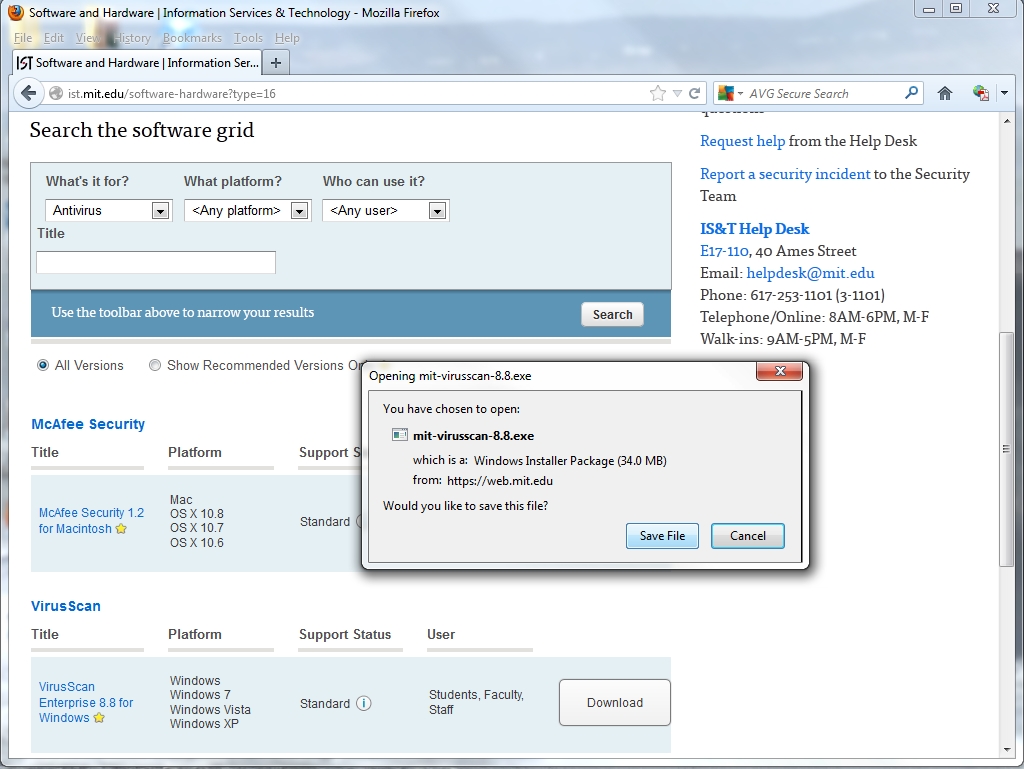Click into the Title search text field
The width and height of the screenshot is (1024, 769).
tap(156, 262)
